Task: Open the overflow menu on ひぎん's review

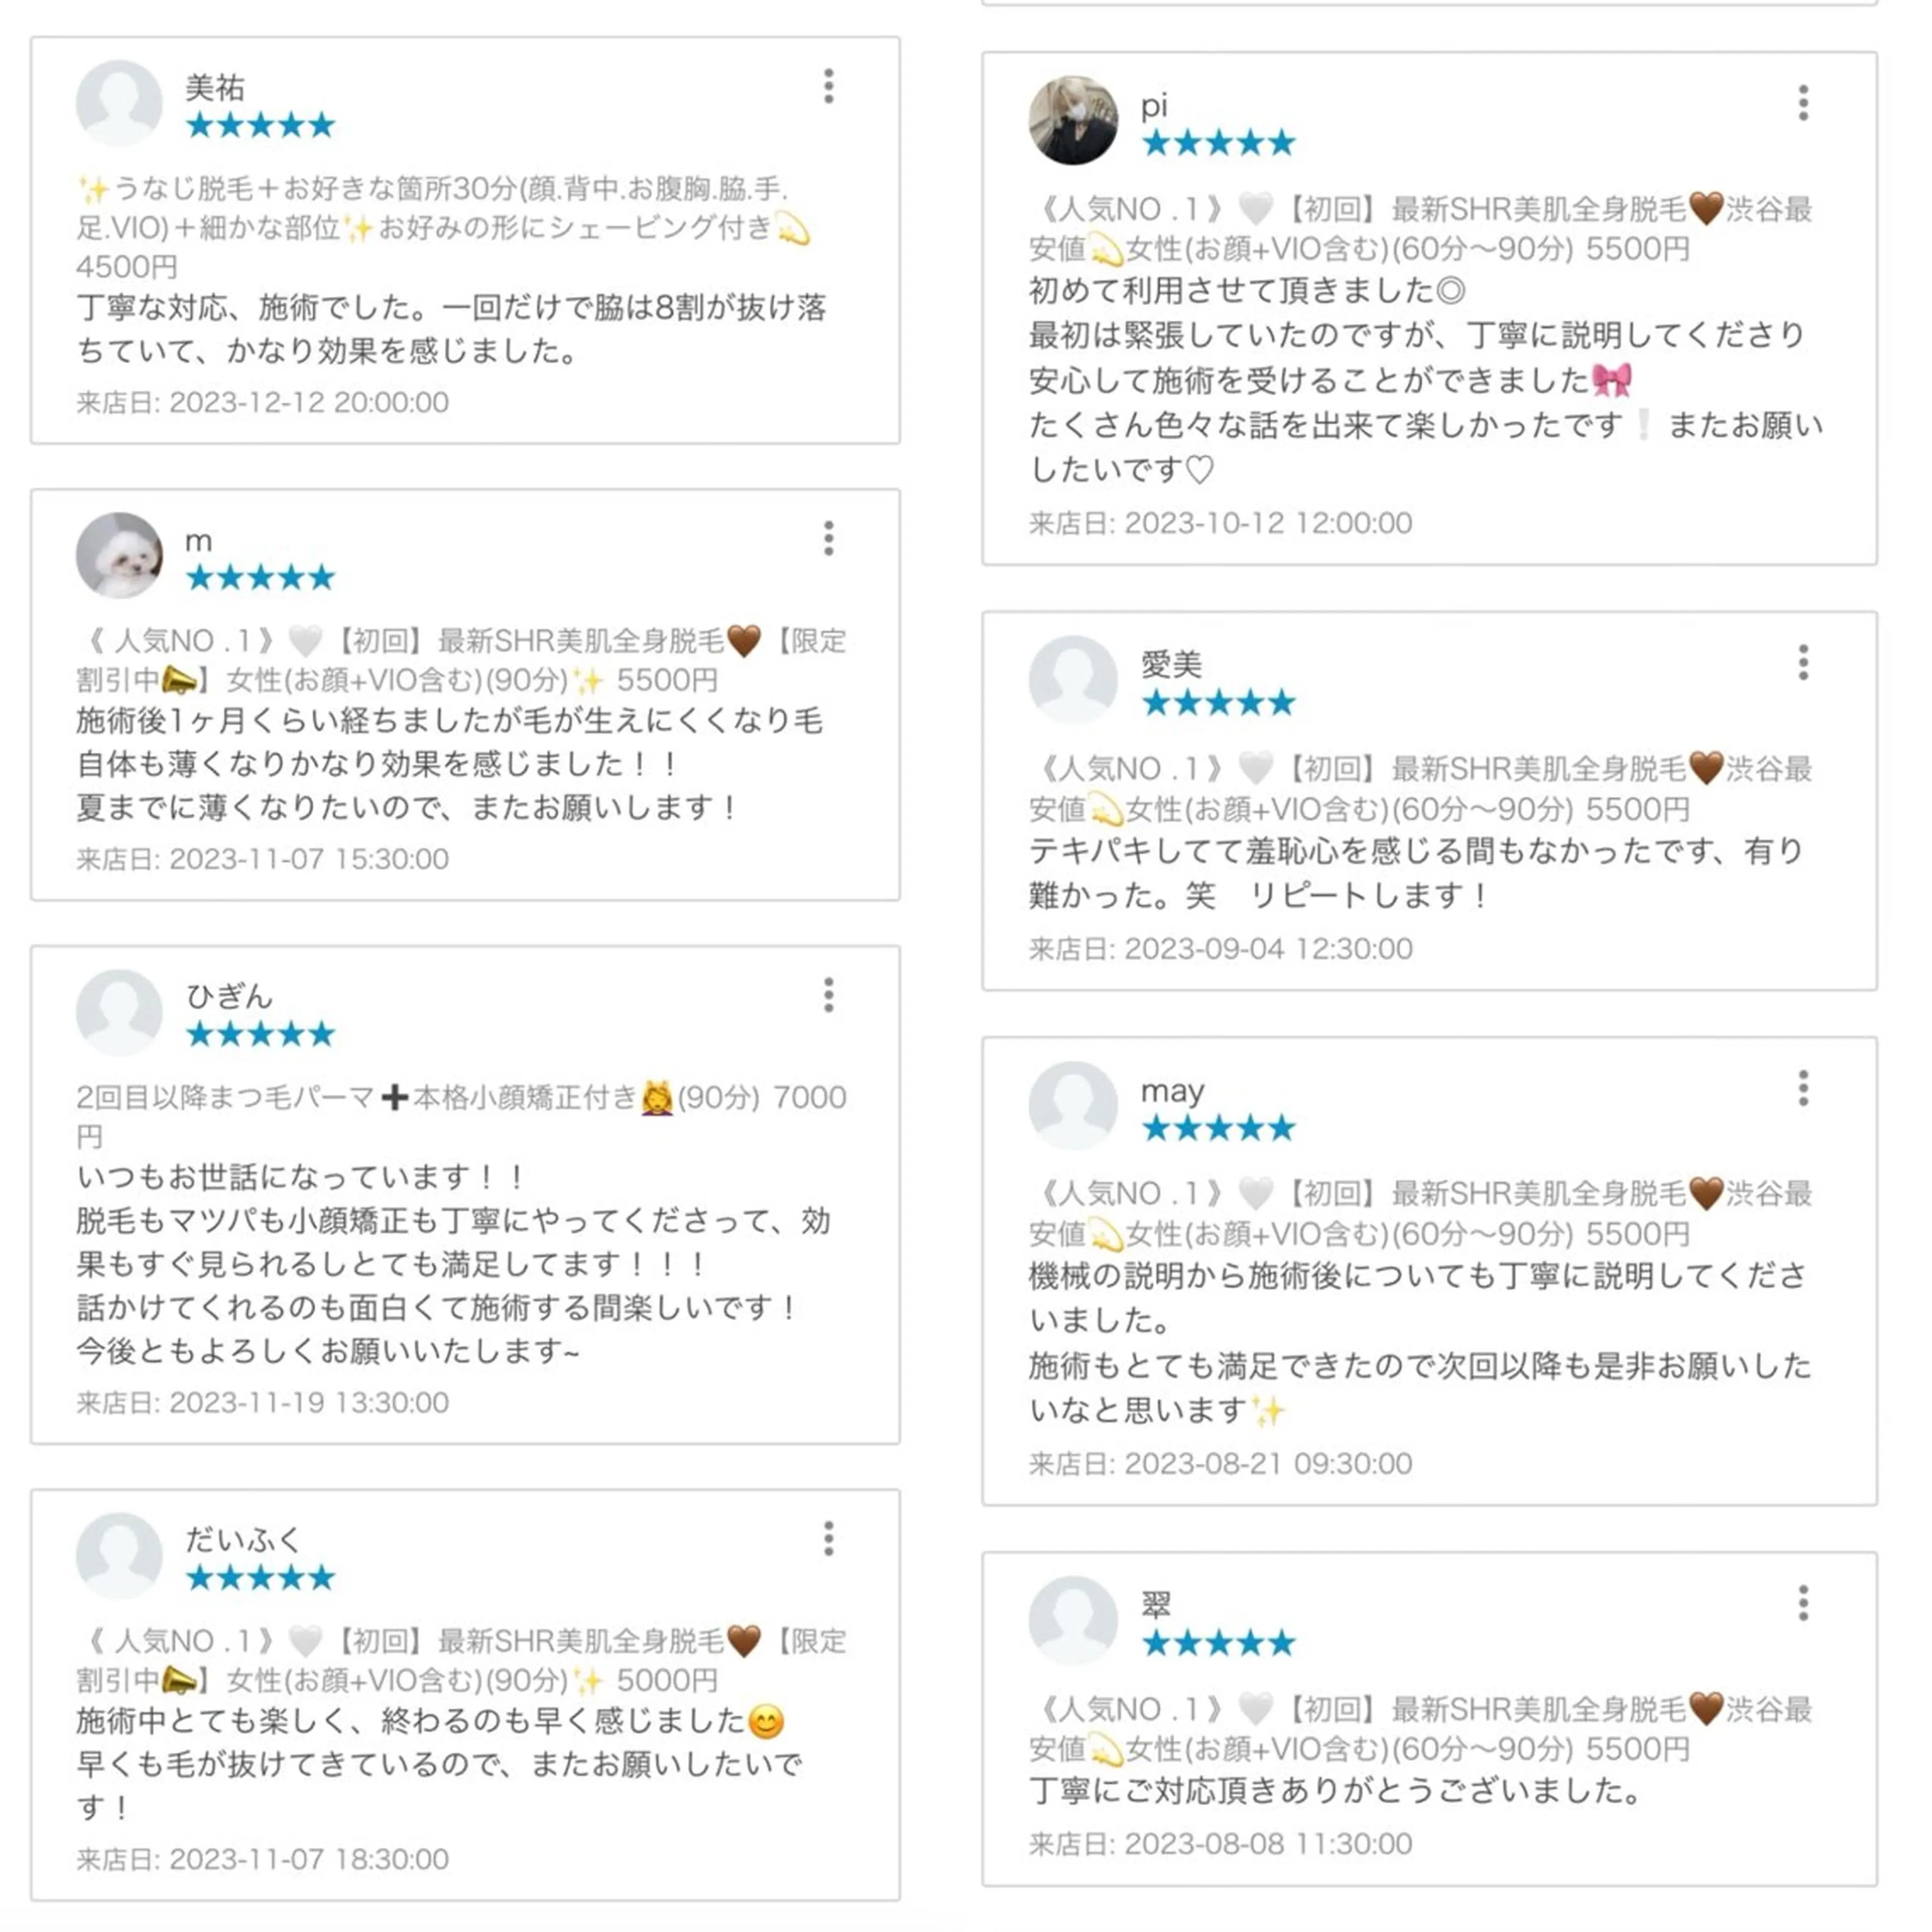Action: (x=827, y=995)
